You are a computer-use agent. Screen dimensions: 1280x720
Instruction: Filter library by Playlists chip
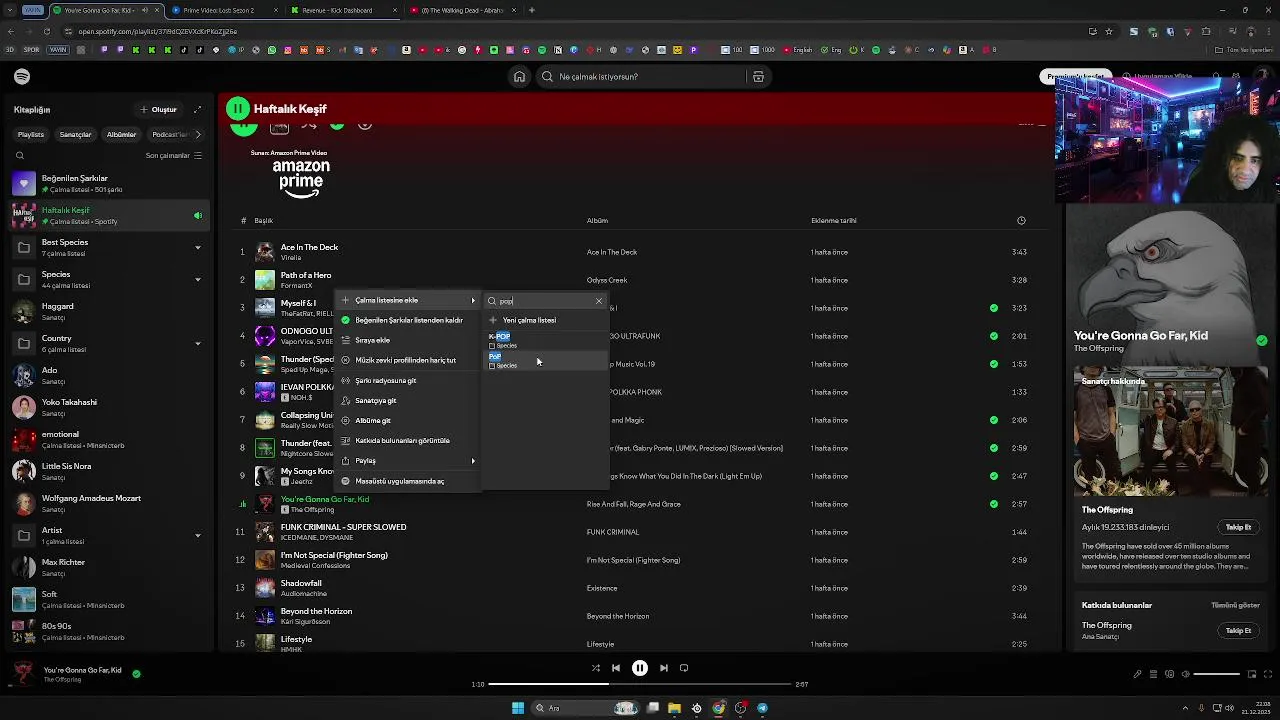tap(31, 134)
